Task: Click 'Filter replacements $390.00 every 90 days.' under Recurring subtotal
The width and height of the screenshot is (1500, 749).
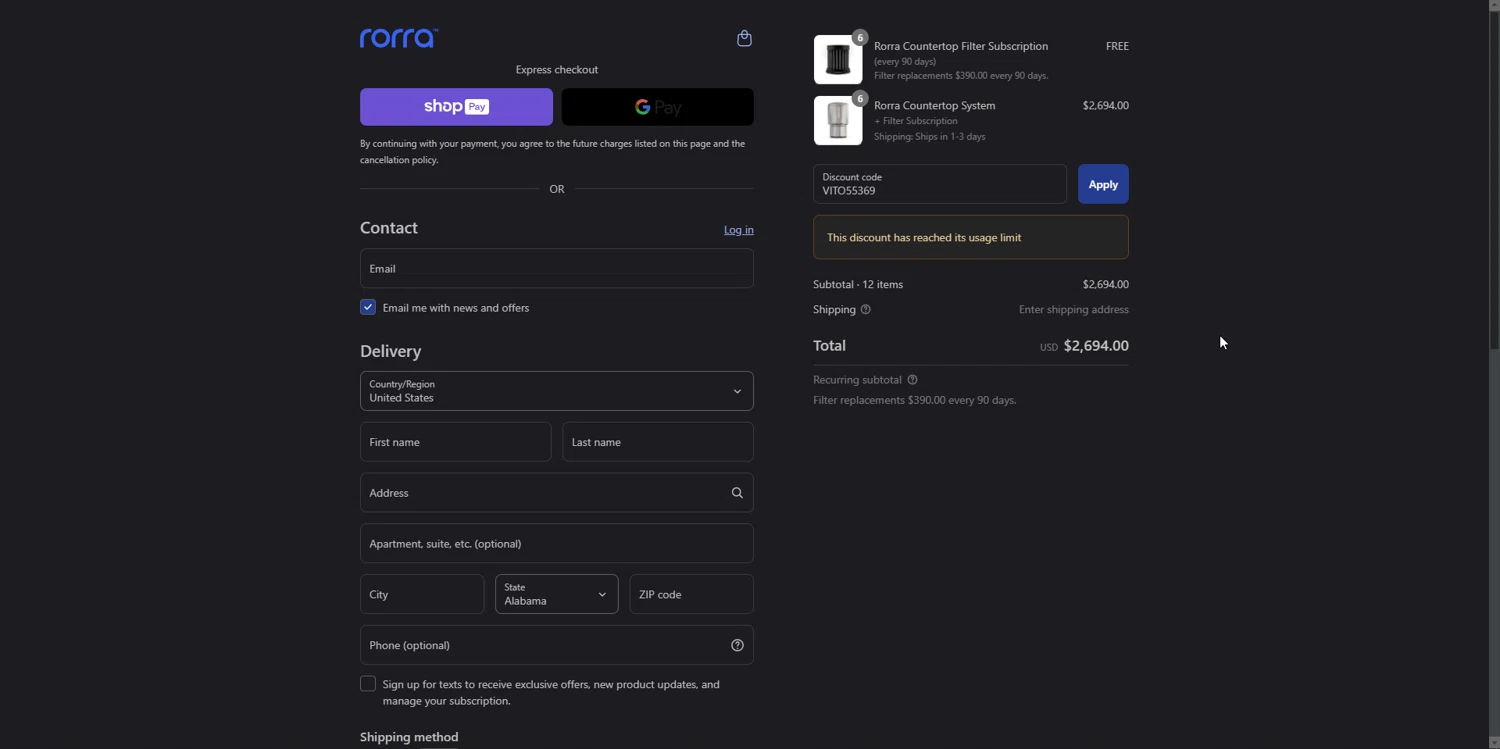Action: 915,400
